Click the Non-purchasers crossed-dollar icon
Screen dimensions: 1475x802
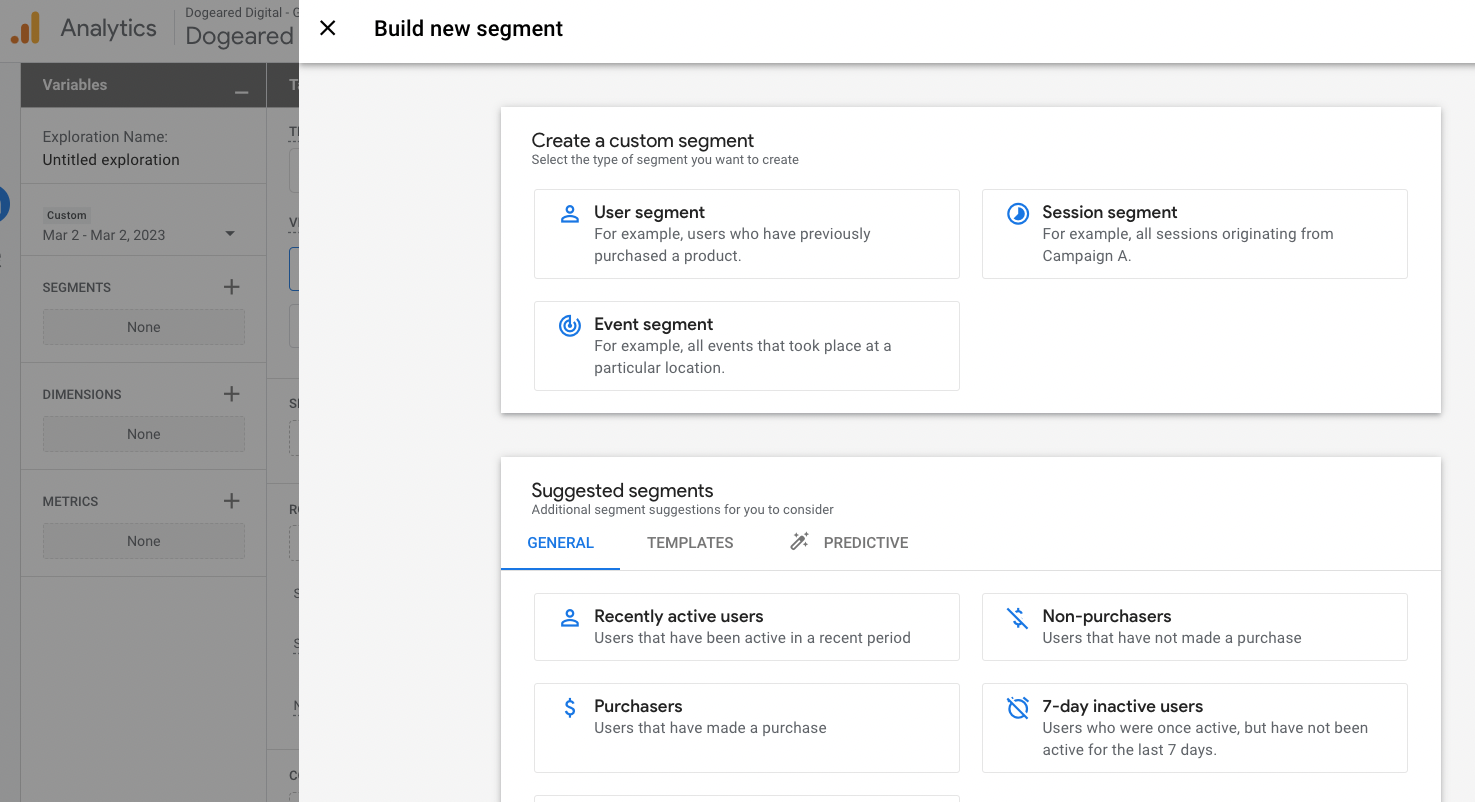pyautogui.click(x=1017, y=618)
